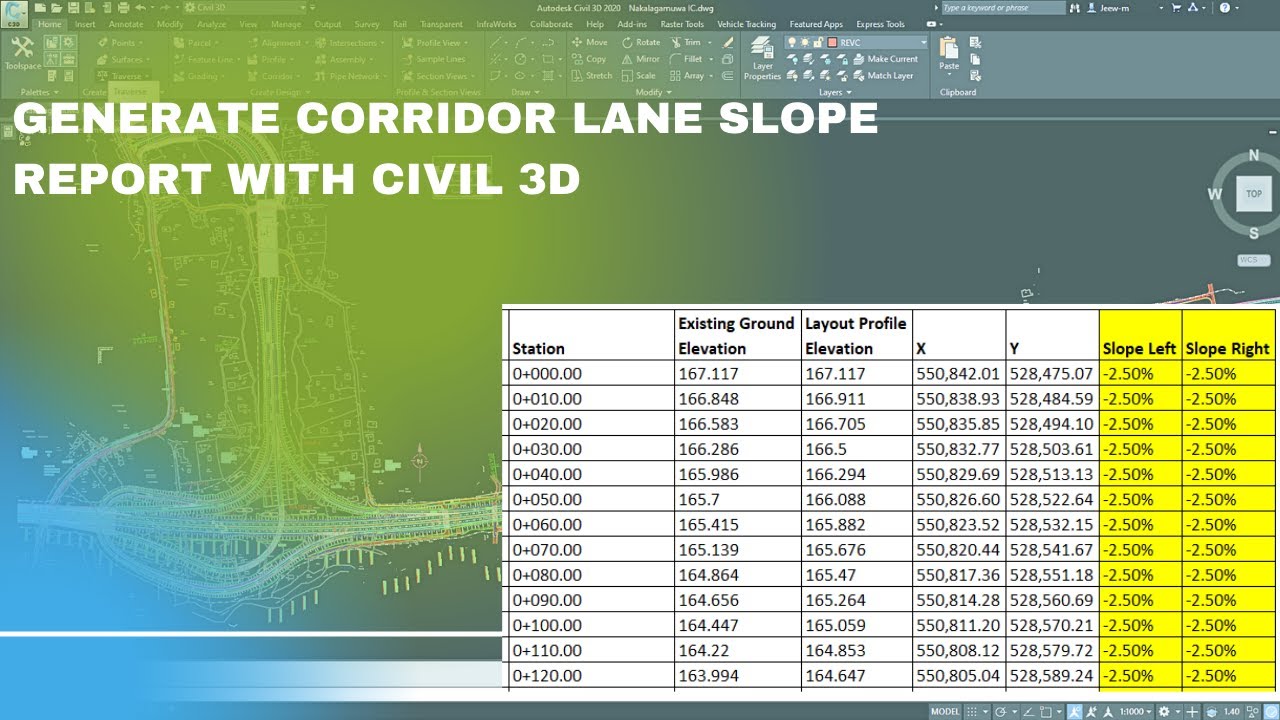Click the workspace switching gear icon in status bar
The image size is (1280, 720).
(1163, 712)
